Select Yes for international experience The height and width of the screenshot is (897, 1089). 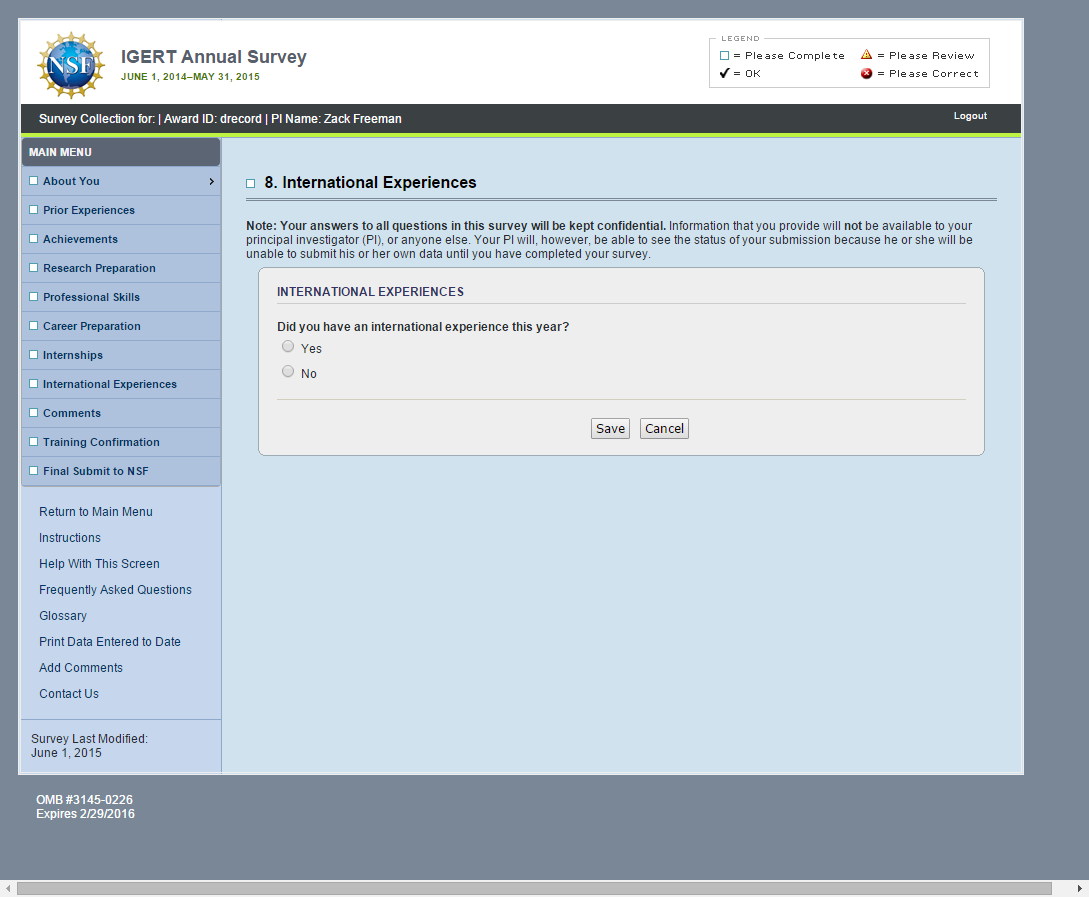288,347
